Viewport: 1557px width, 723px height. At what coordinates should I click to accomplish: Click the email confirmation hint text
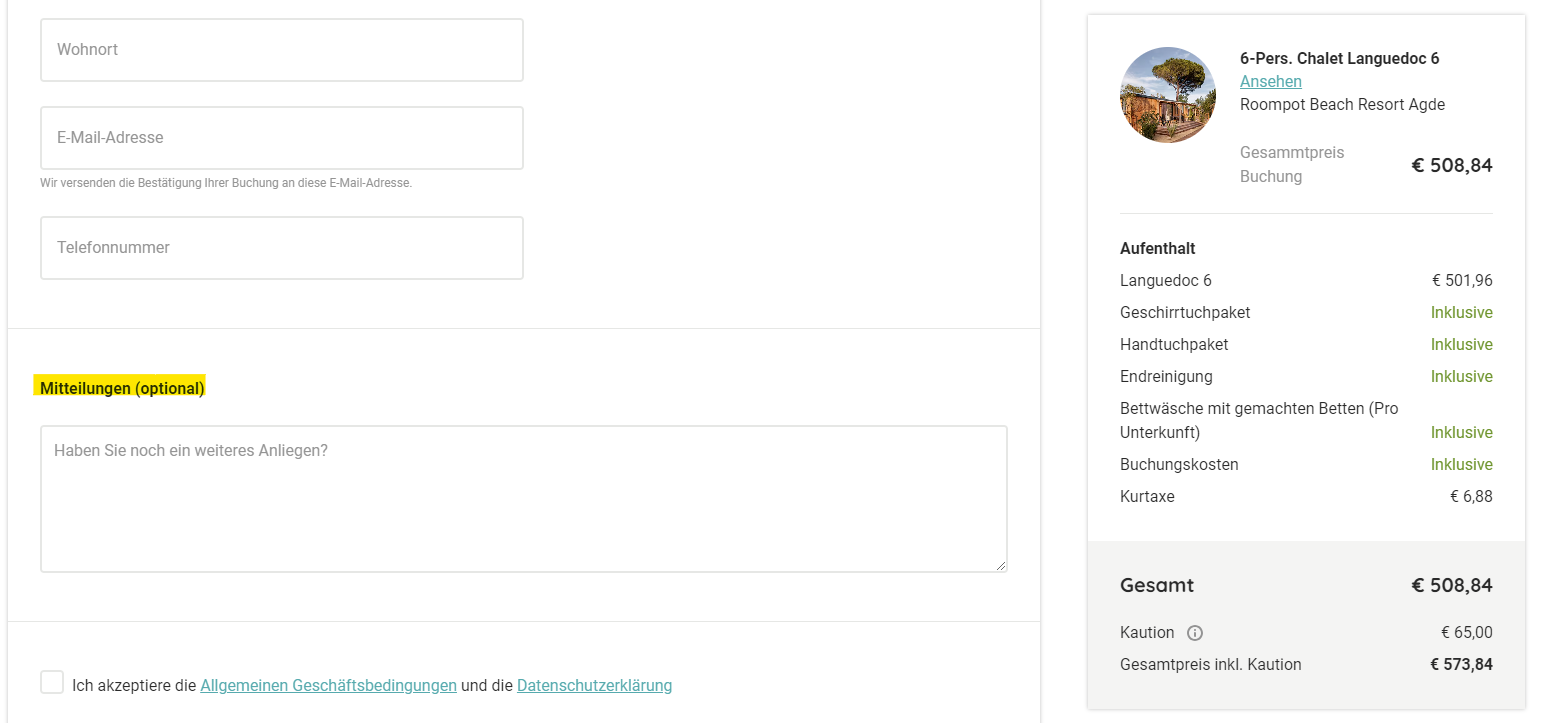(226, 184)
